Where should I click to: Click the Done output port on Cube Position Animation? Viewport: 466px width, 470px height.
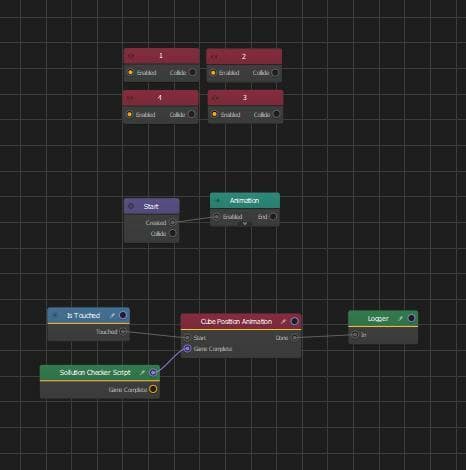pos(294,338)
